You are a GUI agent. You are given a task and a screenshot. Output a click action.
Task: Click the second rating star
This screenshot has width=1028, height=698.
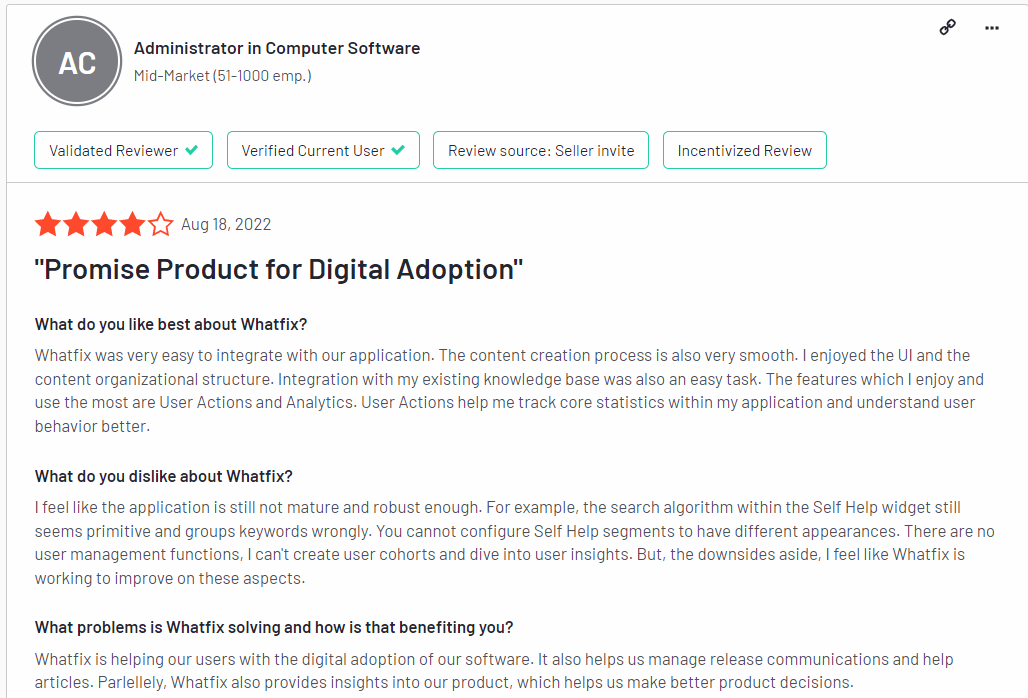pos(76,224)
